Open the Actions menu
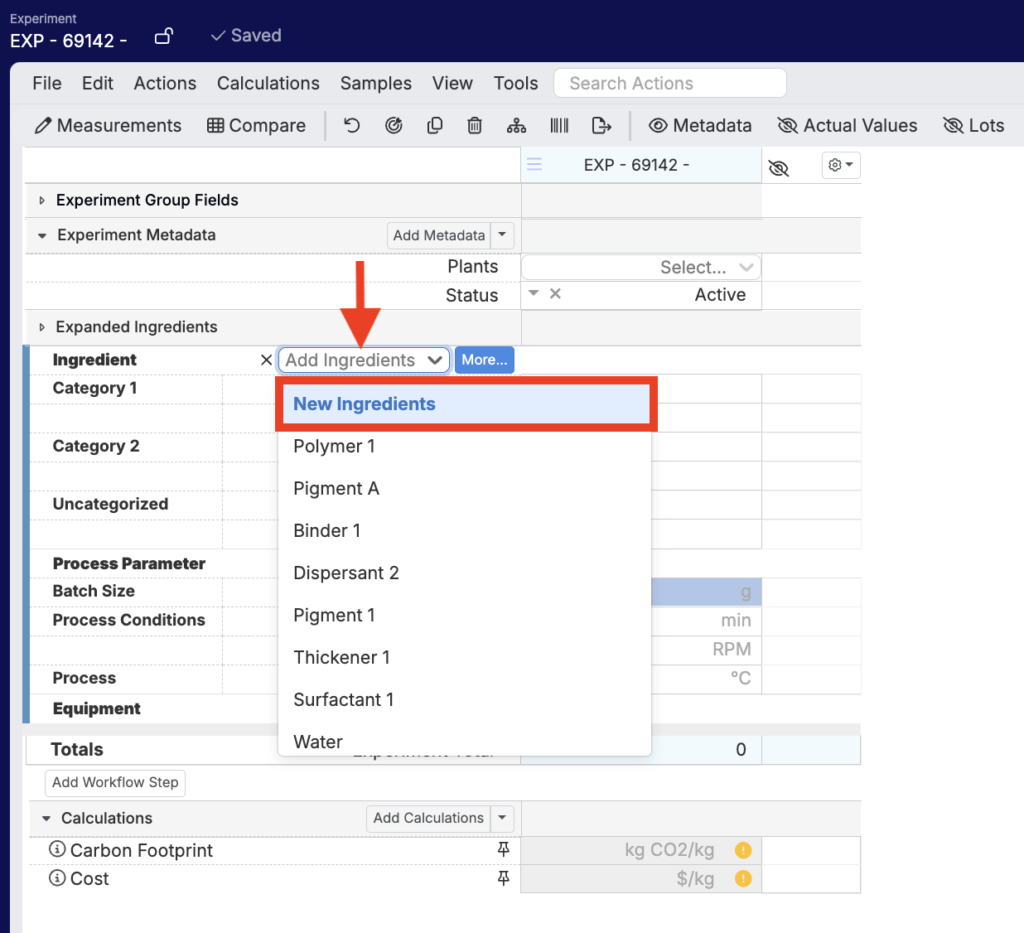1024x933 pixels. (x=165, y=84)
